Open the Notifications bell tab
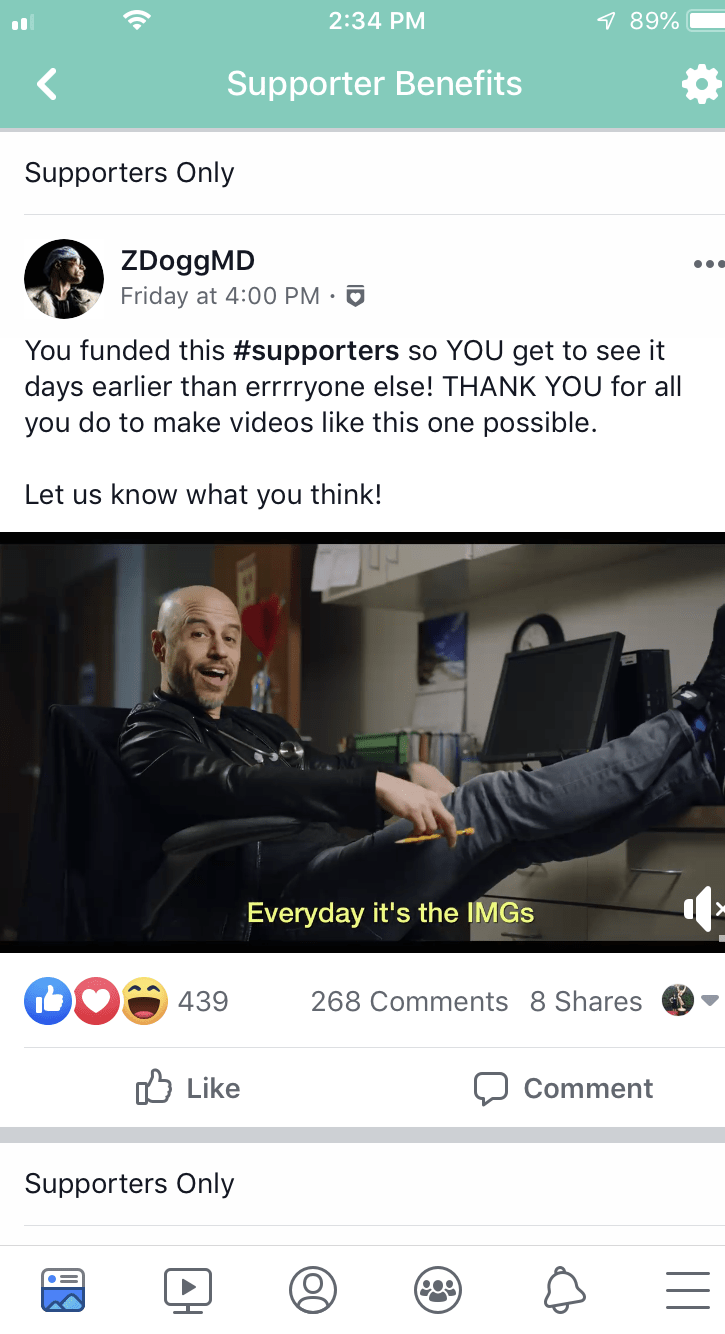The image size is (725, 1334). (564, 1290)
